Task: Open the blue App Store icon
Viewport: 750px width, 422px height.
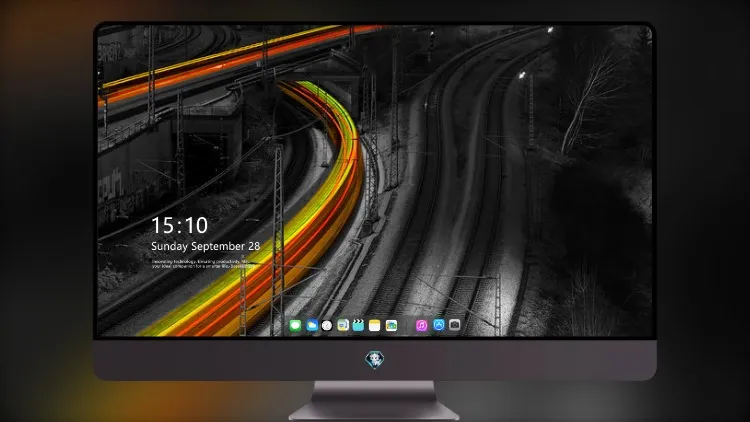Action: tap(439, 325)
